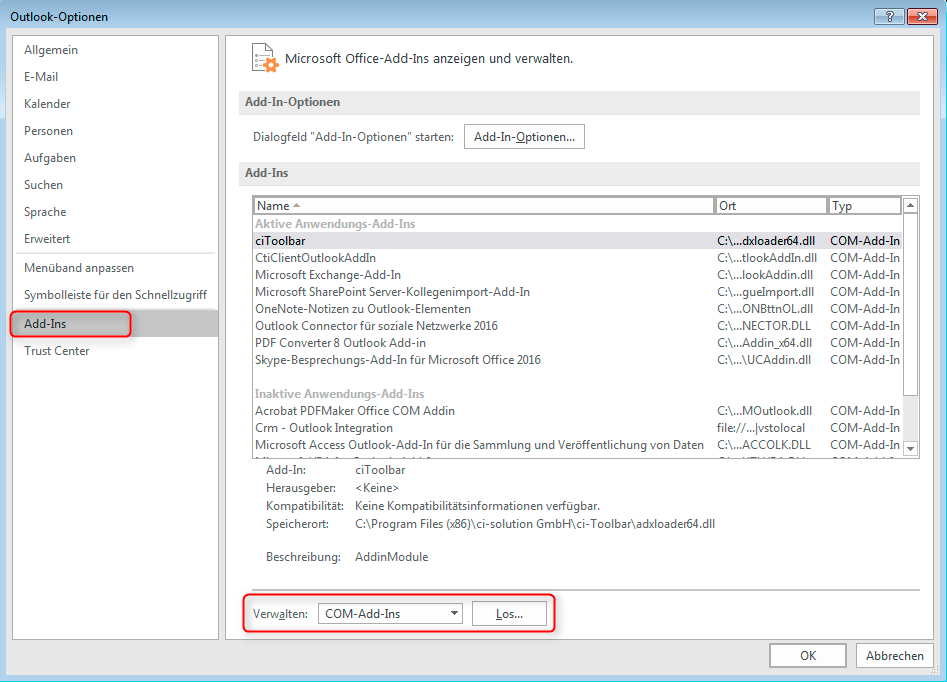The height and width of the screenshot is (682, 947).
Task: Click the Los... button
Action: (x=509, y=614)
